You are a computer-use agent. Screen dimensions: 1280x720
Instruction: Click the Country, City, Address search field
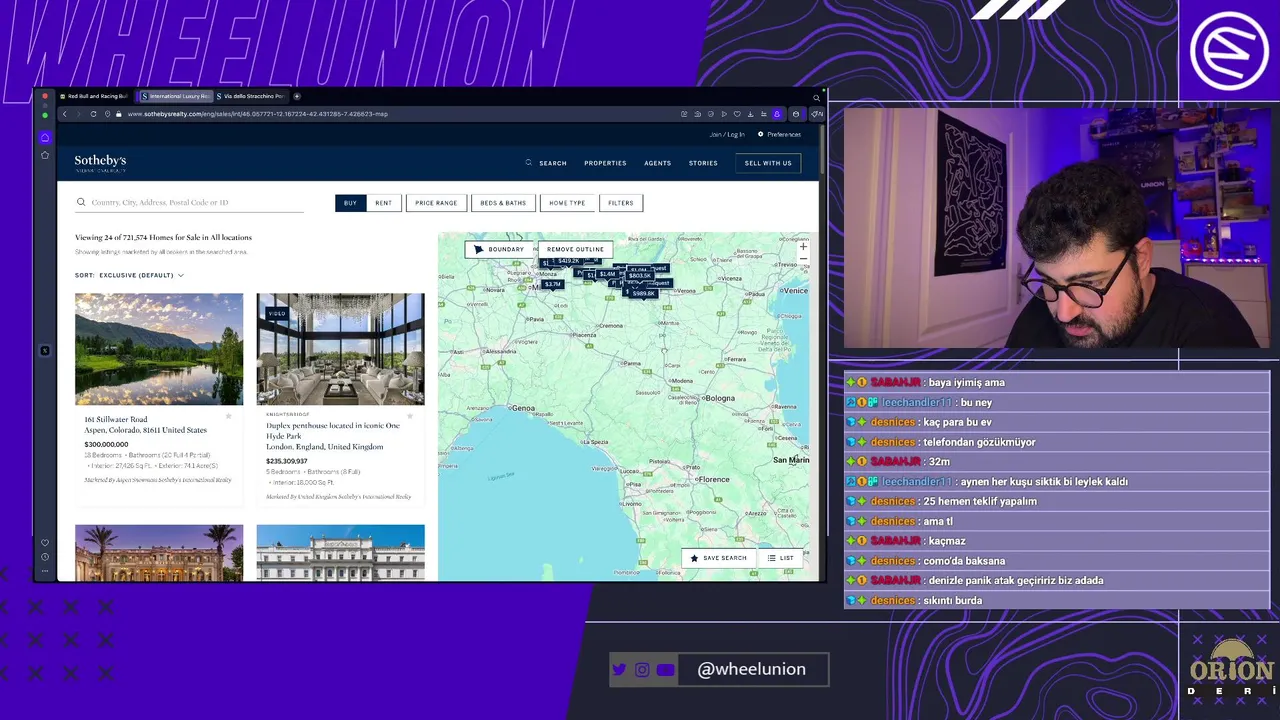click(x=190, y=203)
